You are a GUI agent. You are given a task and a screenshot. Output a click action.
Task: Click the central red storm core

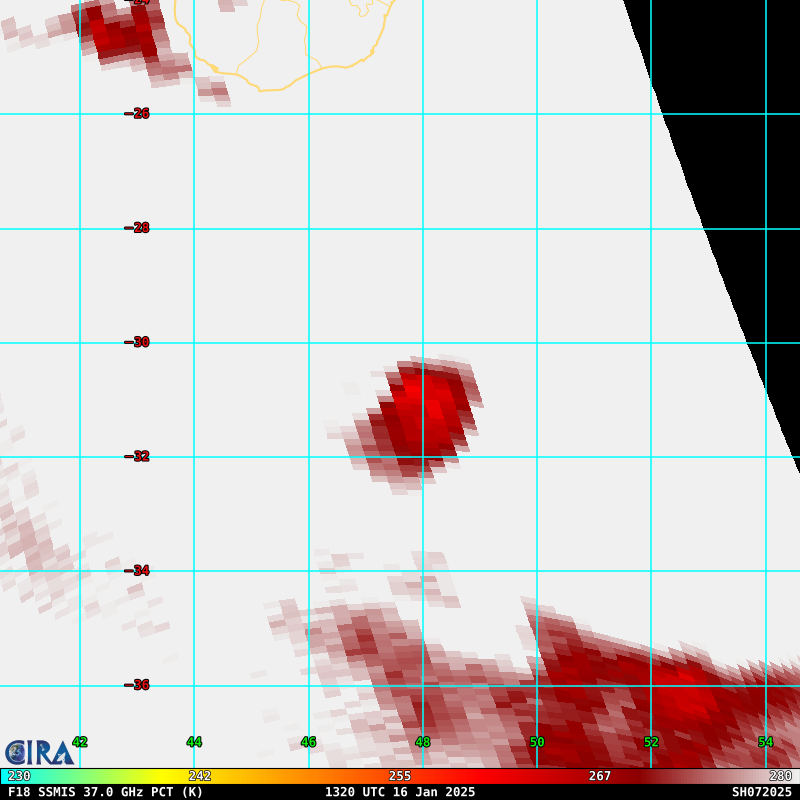422,415
